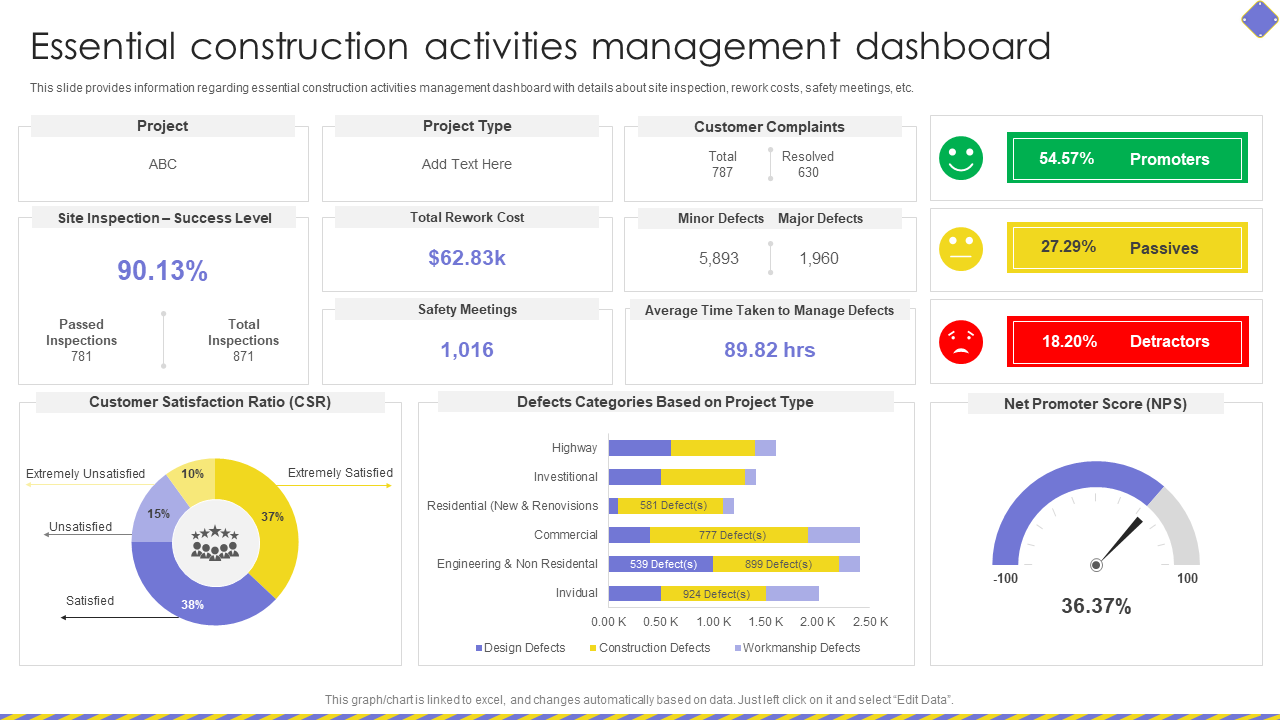Select the 924 Defect(s) bar segment
1280x720 pixels.
pyautogui.click(x=713, y=593)
